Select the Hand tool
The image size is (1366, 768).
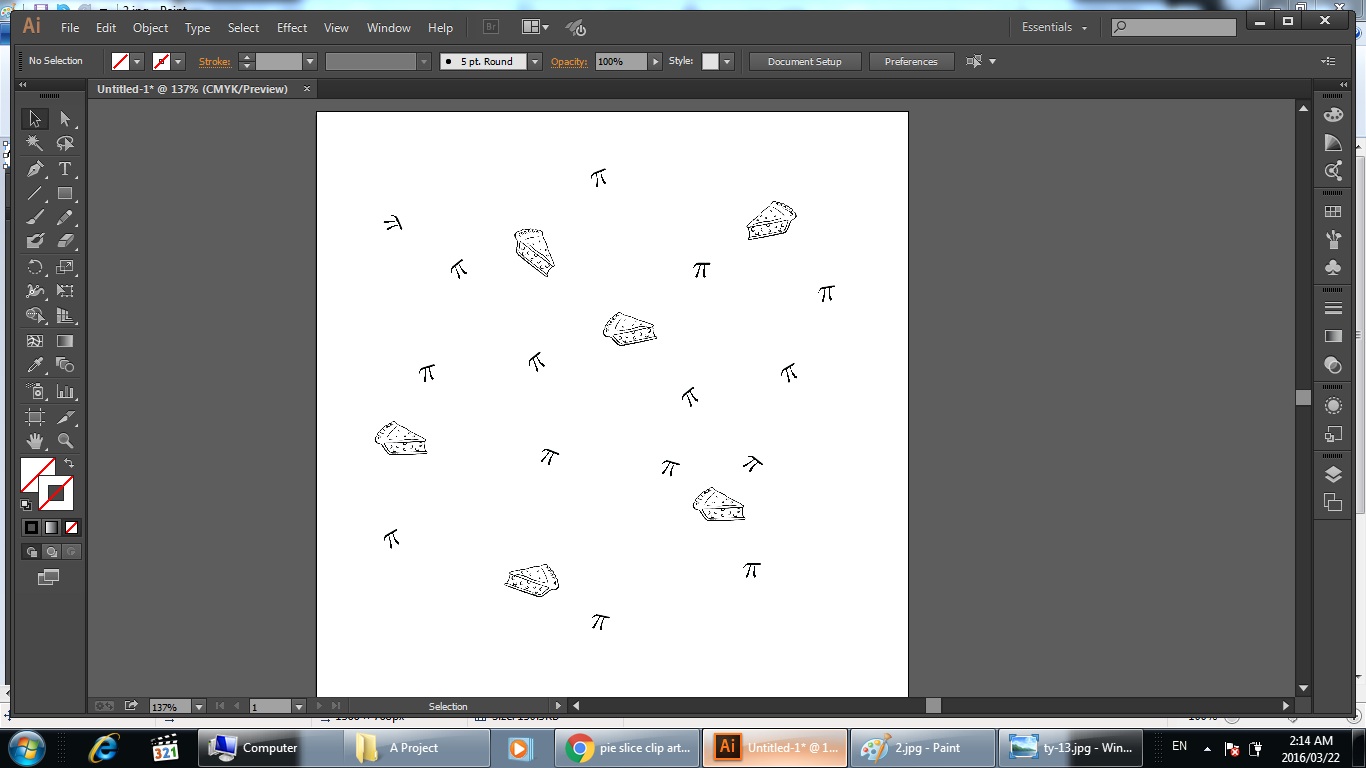pos(35,440)
